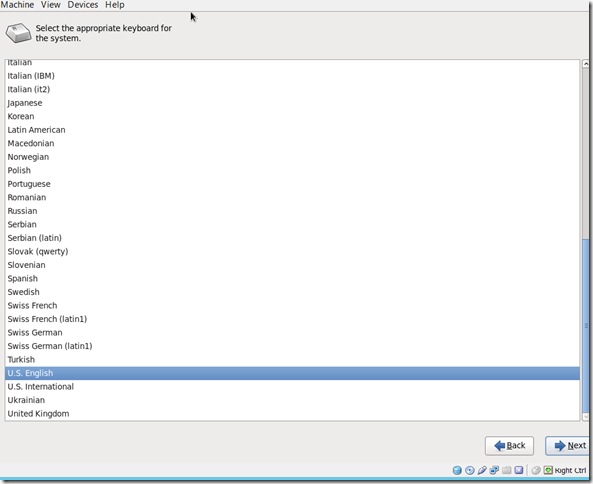Select the Japanese keyboard option
This screenshot has height=484, width=593.
coord(292,103)
